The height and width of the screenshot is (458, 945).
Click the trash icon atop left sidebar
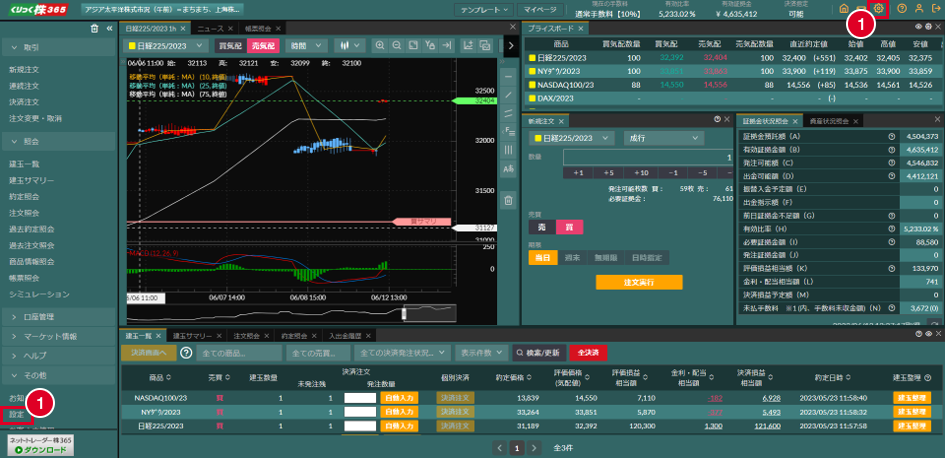point(94,28)
